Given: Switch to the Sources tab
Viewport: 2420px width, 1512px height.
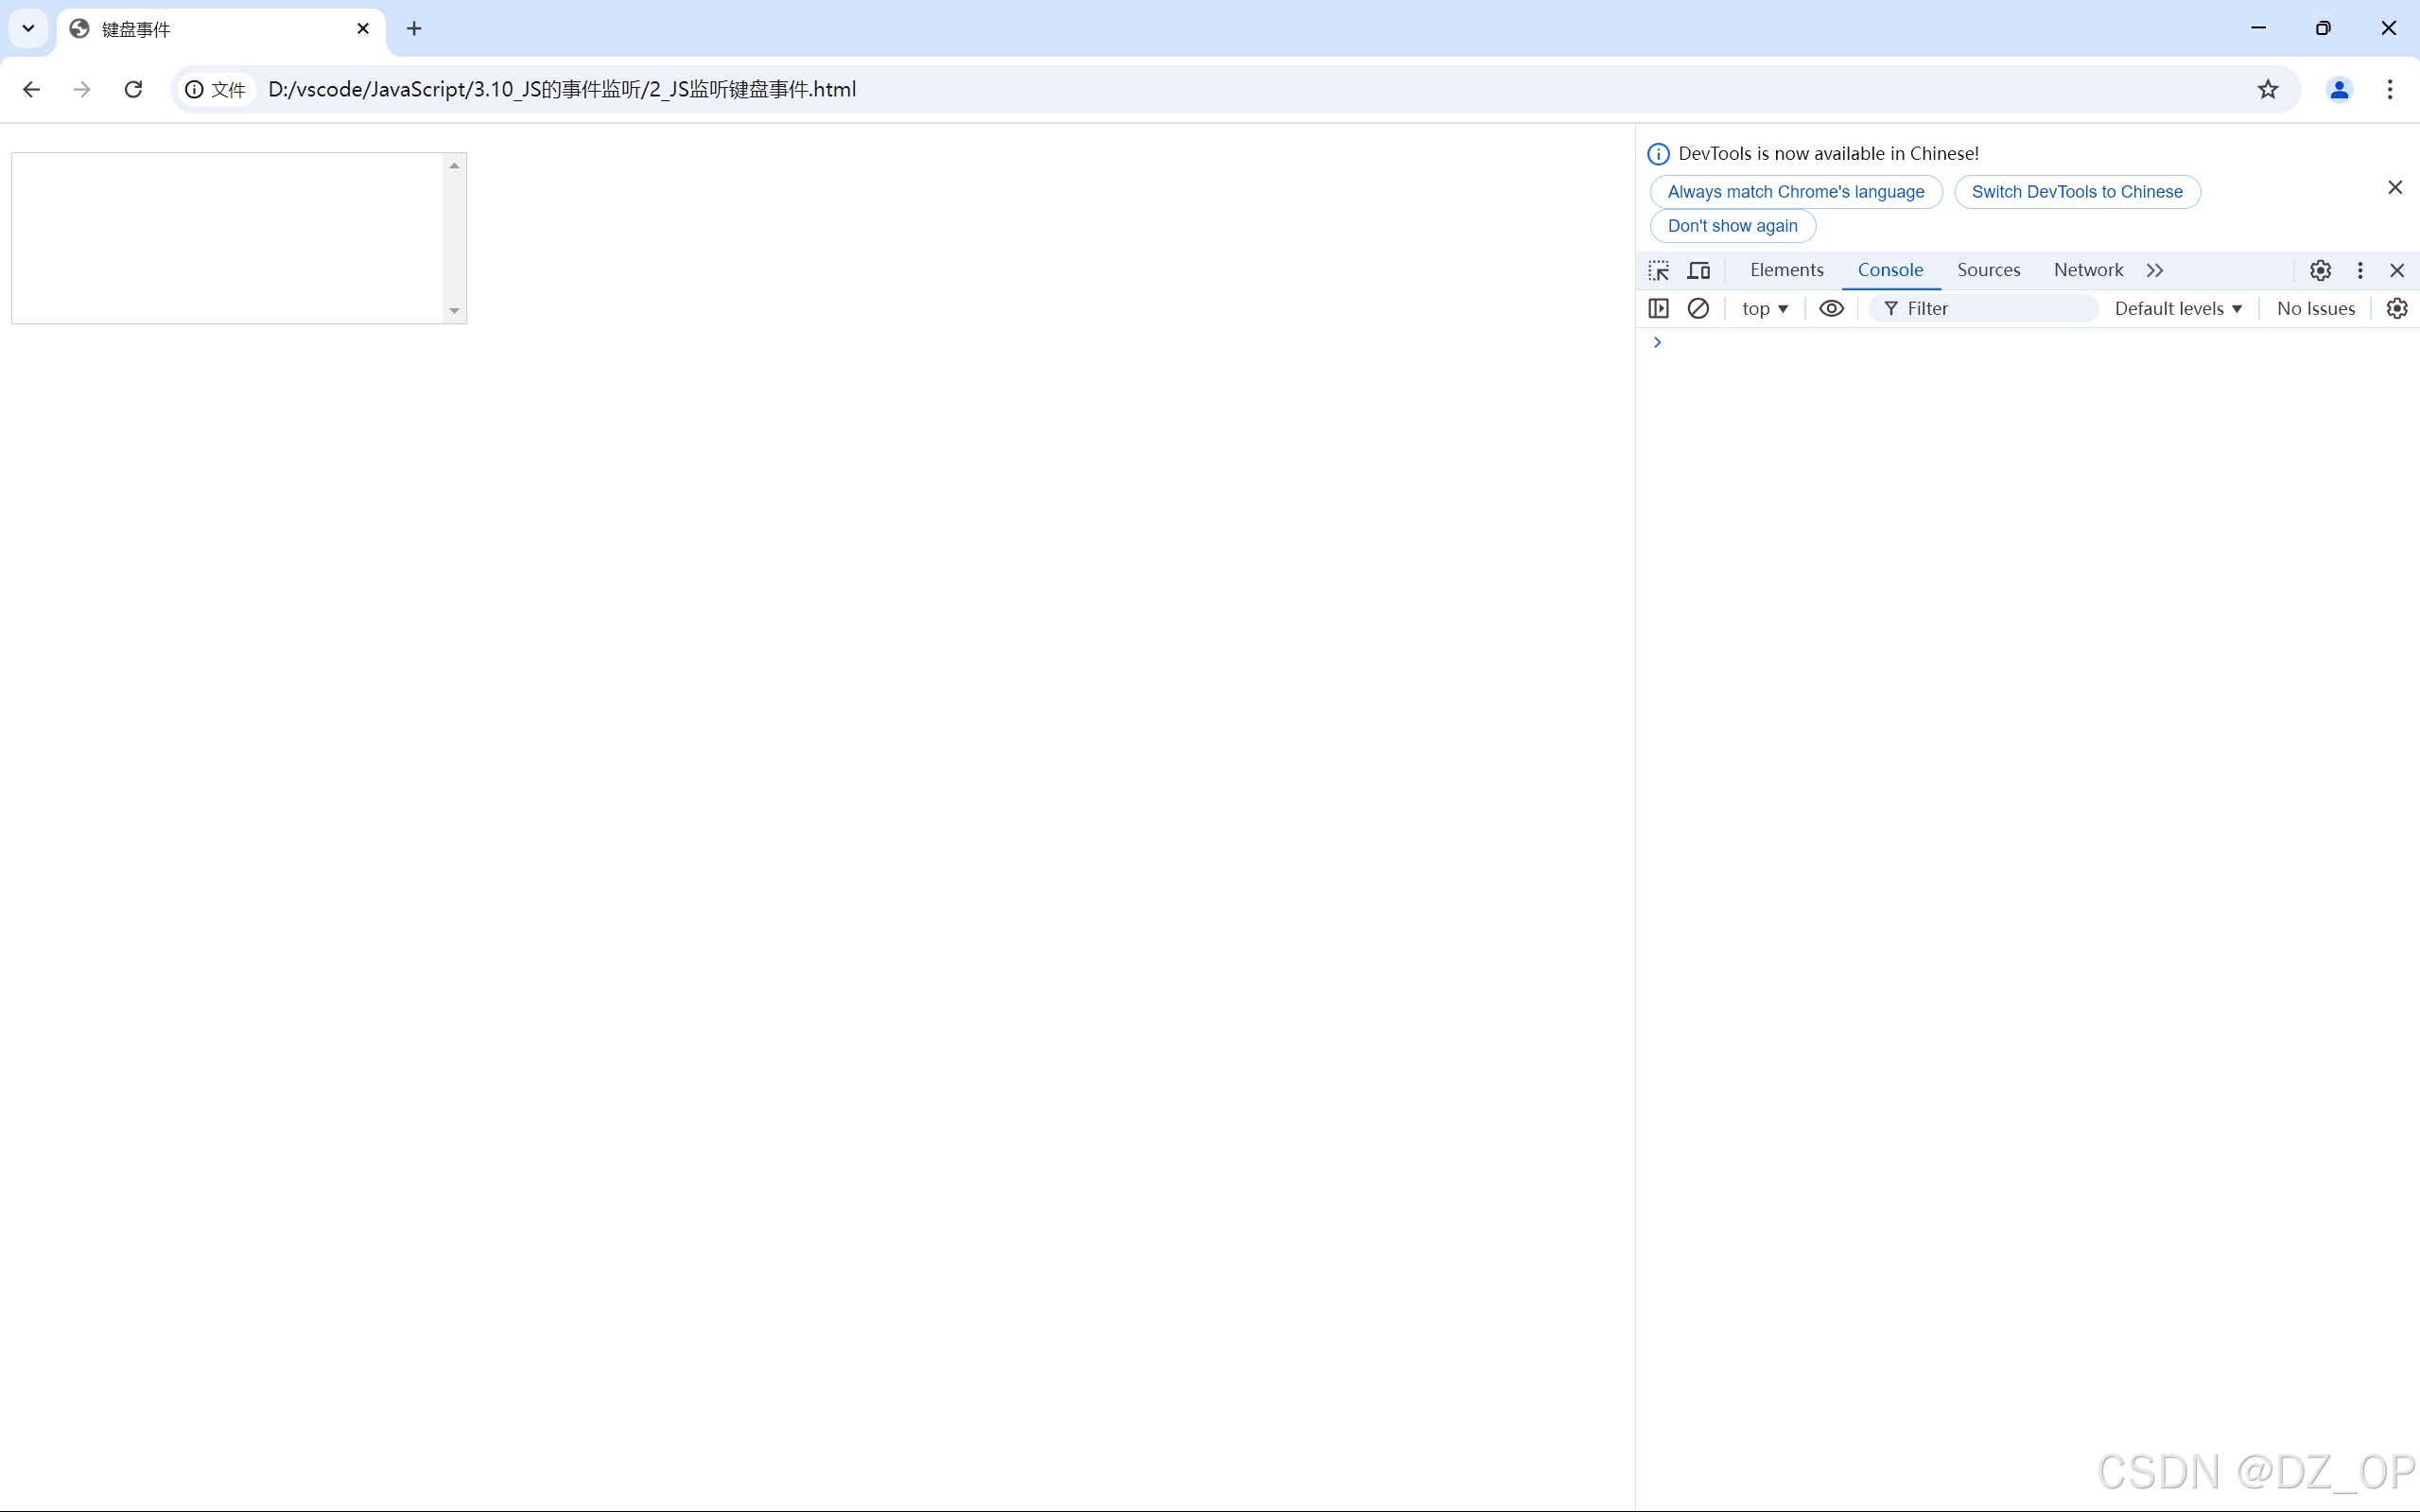Looking at the screenshot, I should pos(1988,270).
